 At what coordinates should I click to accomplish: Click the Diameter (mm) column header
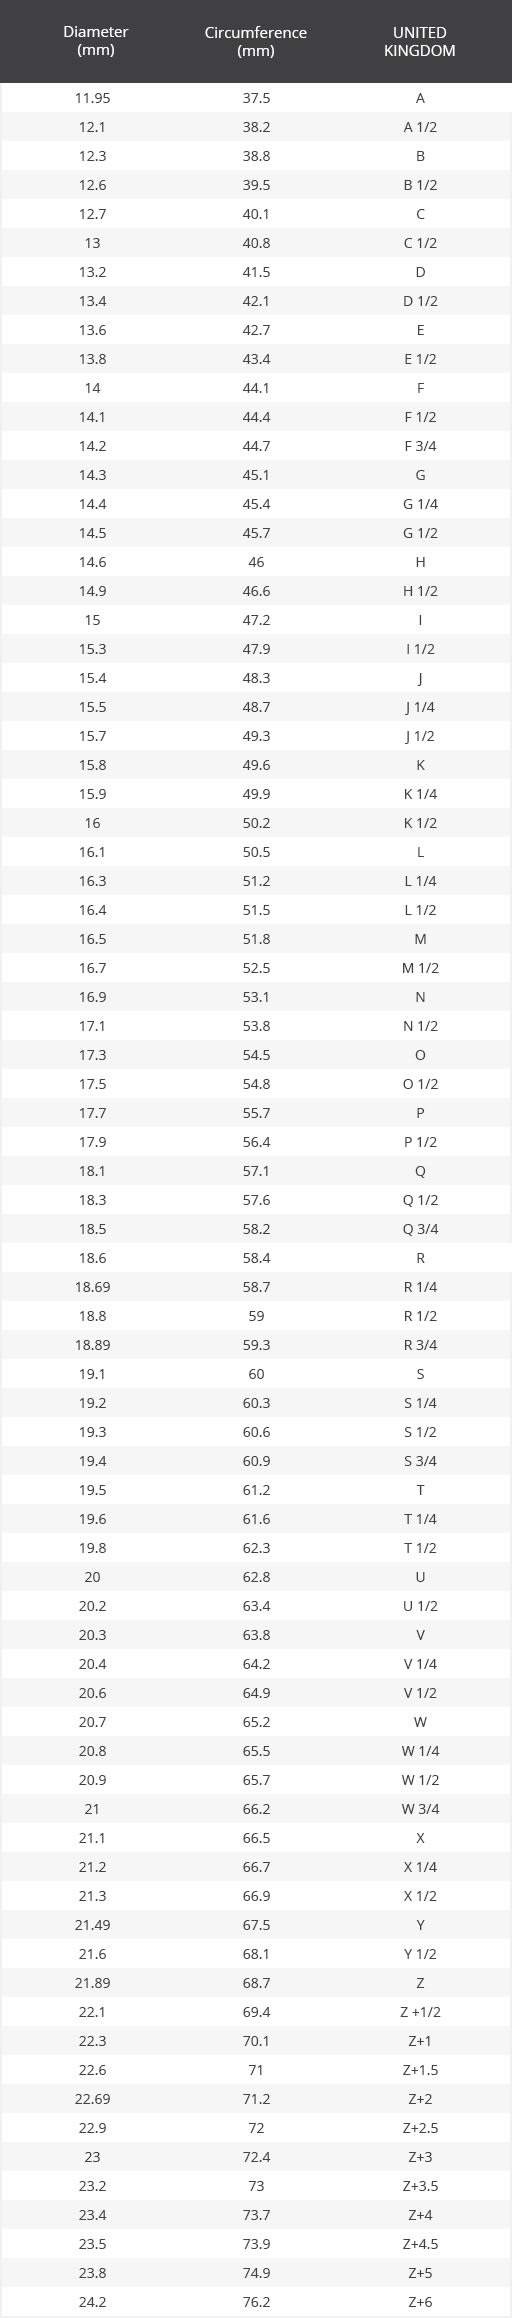[95, 41]
